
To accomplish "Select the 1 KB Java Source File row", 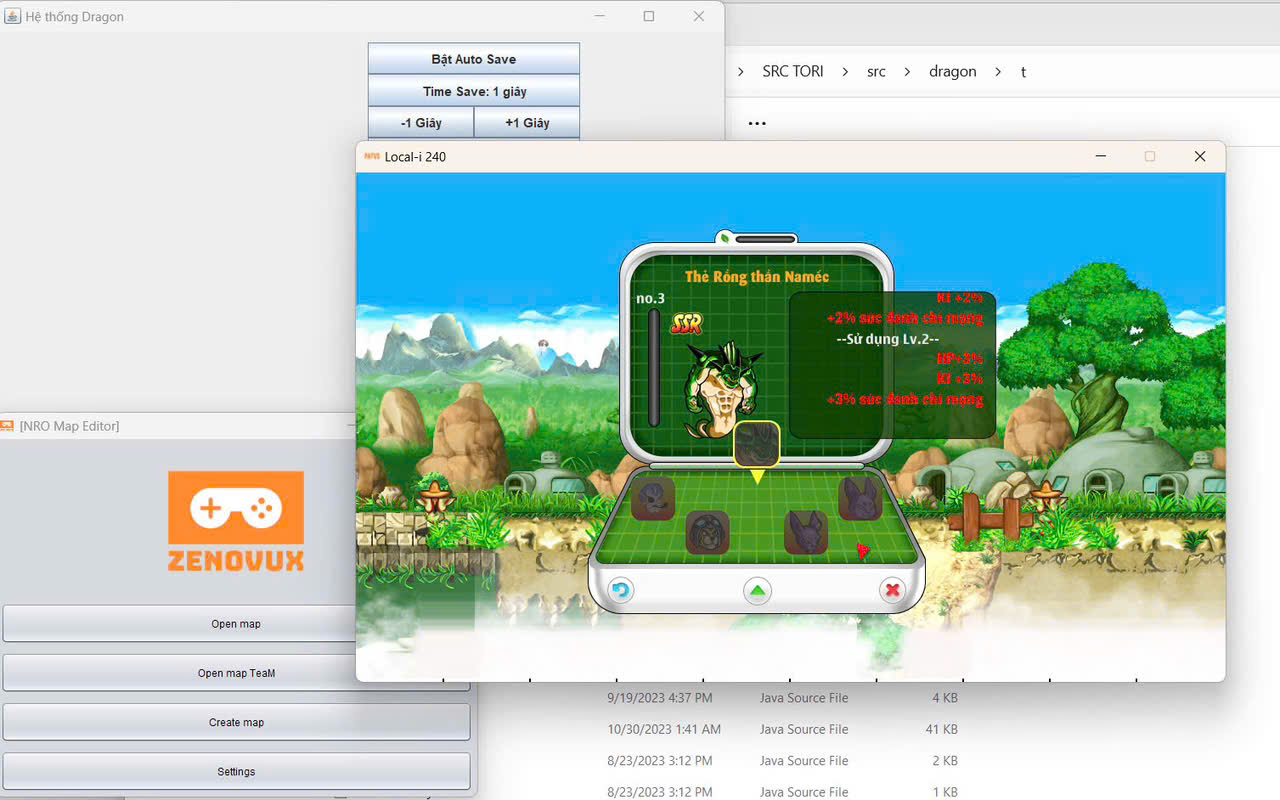I will click(783, 792).
